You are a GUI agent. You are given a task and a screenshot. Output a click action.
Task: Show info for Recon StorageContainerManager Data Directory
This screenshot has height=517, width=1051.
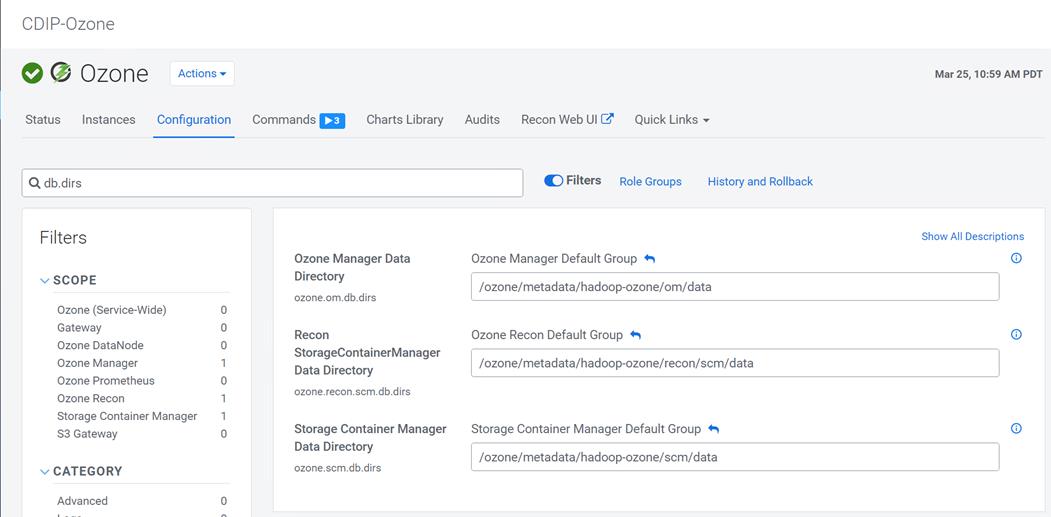[x=1016, y=334]
